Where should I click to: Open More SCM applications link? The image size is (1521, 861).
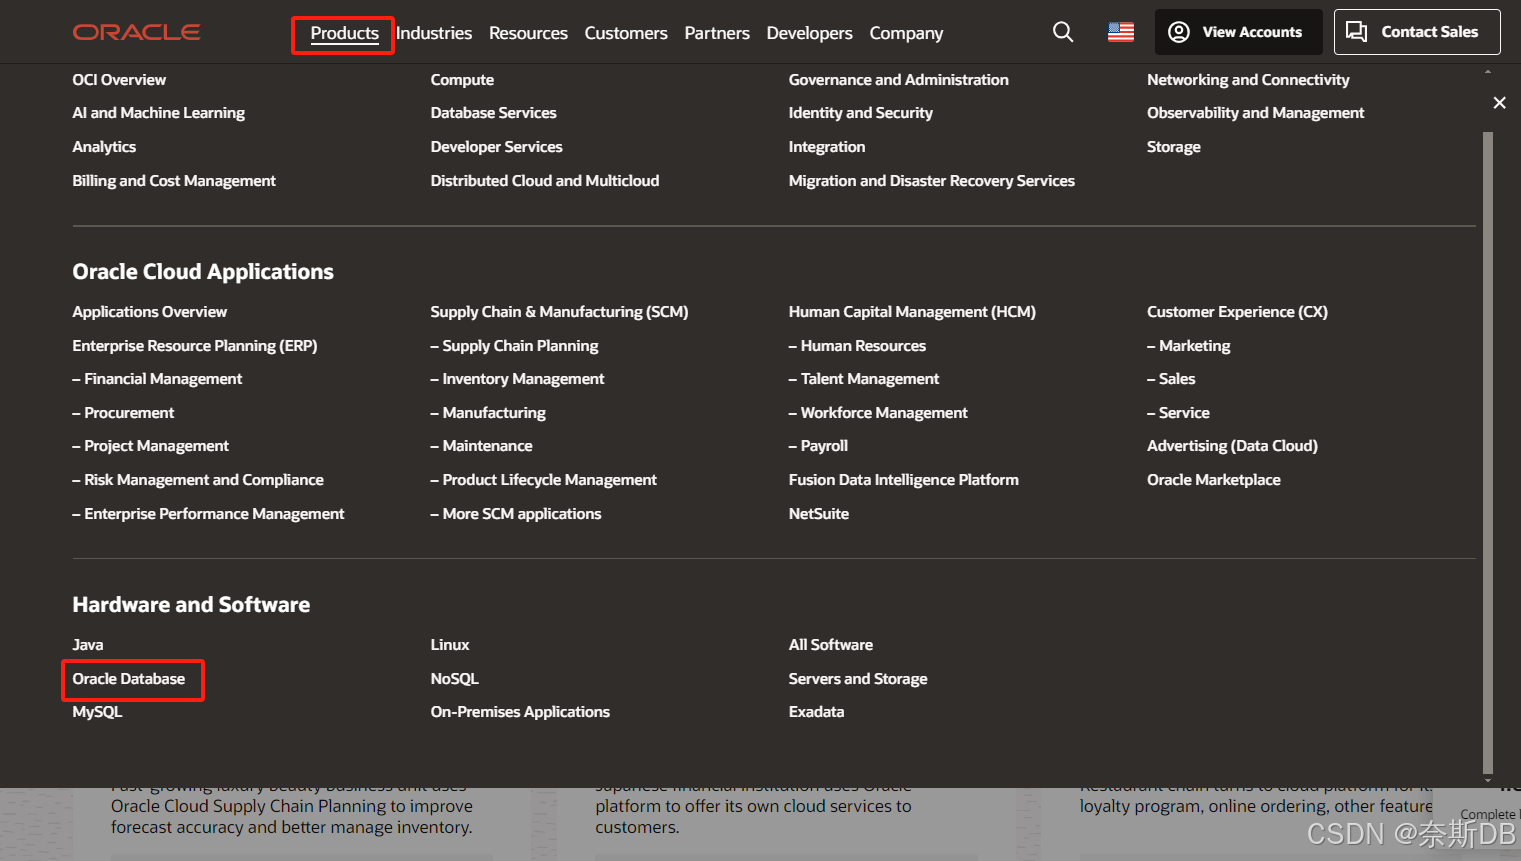[516, 514]
